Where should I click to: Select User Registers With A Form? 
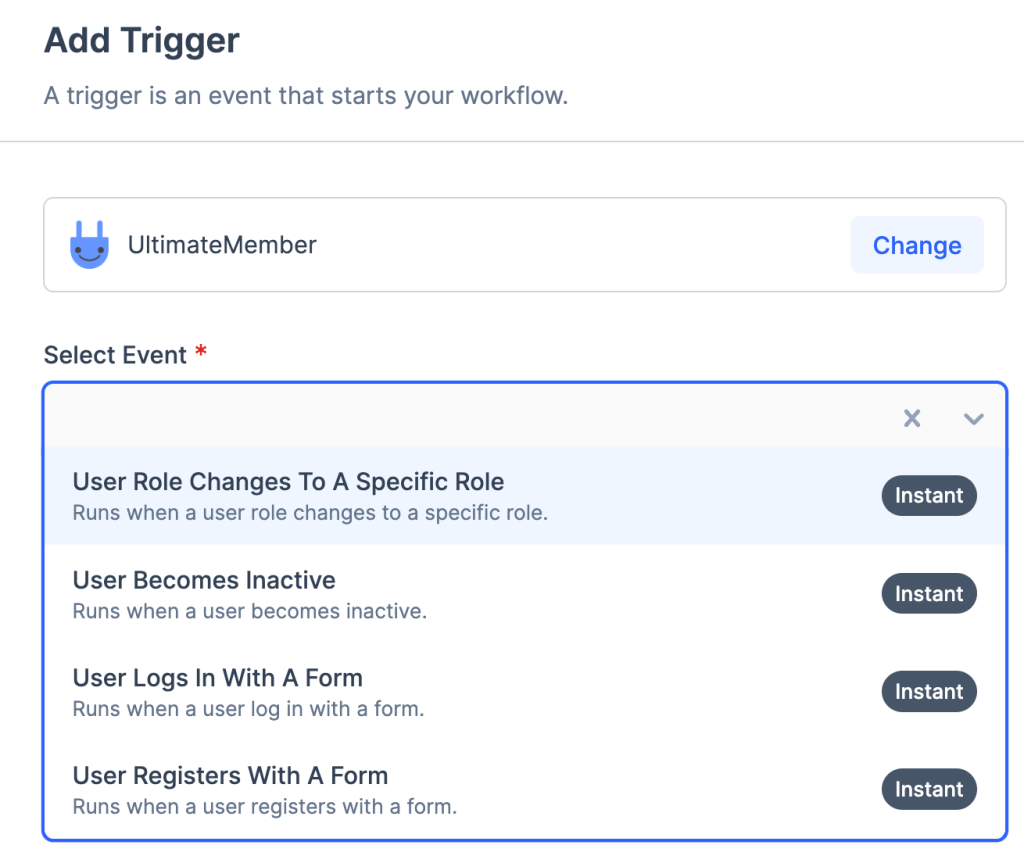[x=230, y=776]
